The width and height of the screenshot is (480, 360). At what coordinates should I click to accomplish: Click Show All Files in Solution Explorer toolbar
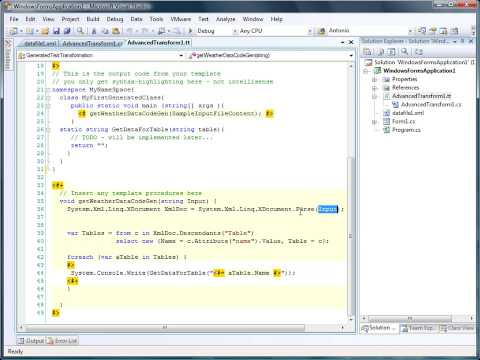pos(381,52)
